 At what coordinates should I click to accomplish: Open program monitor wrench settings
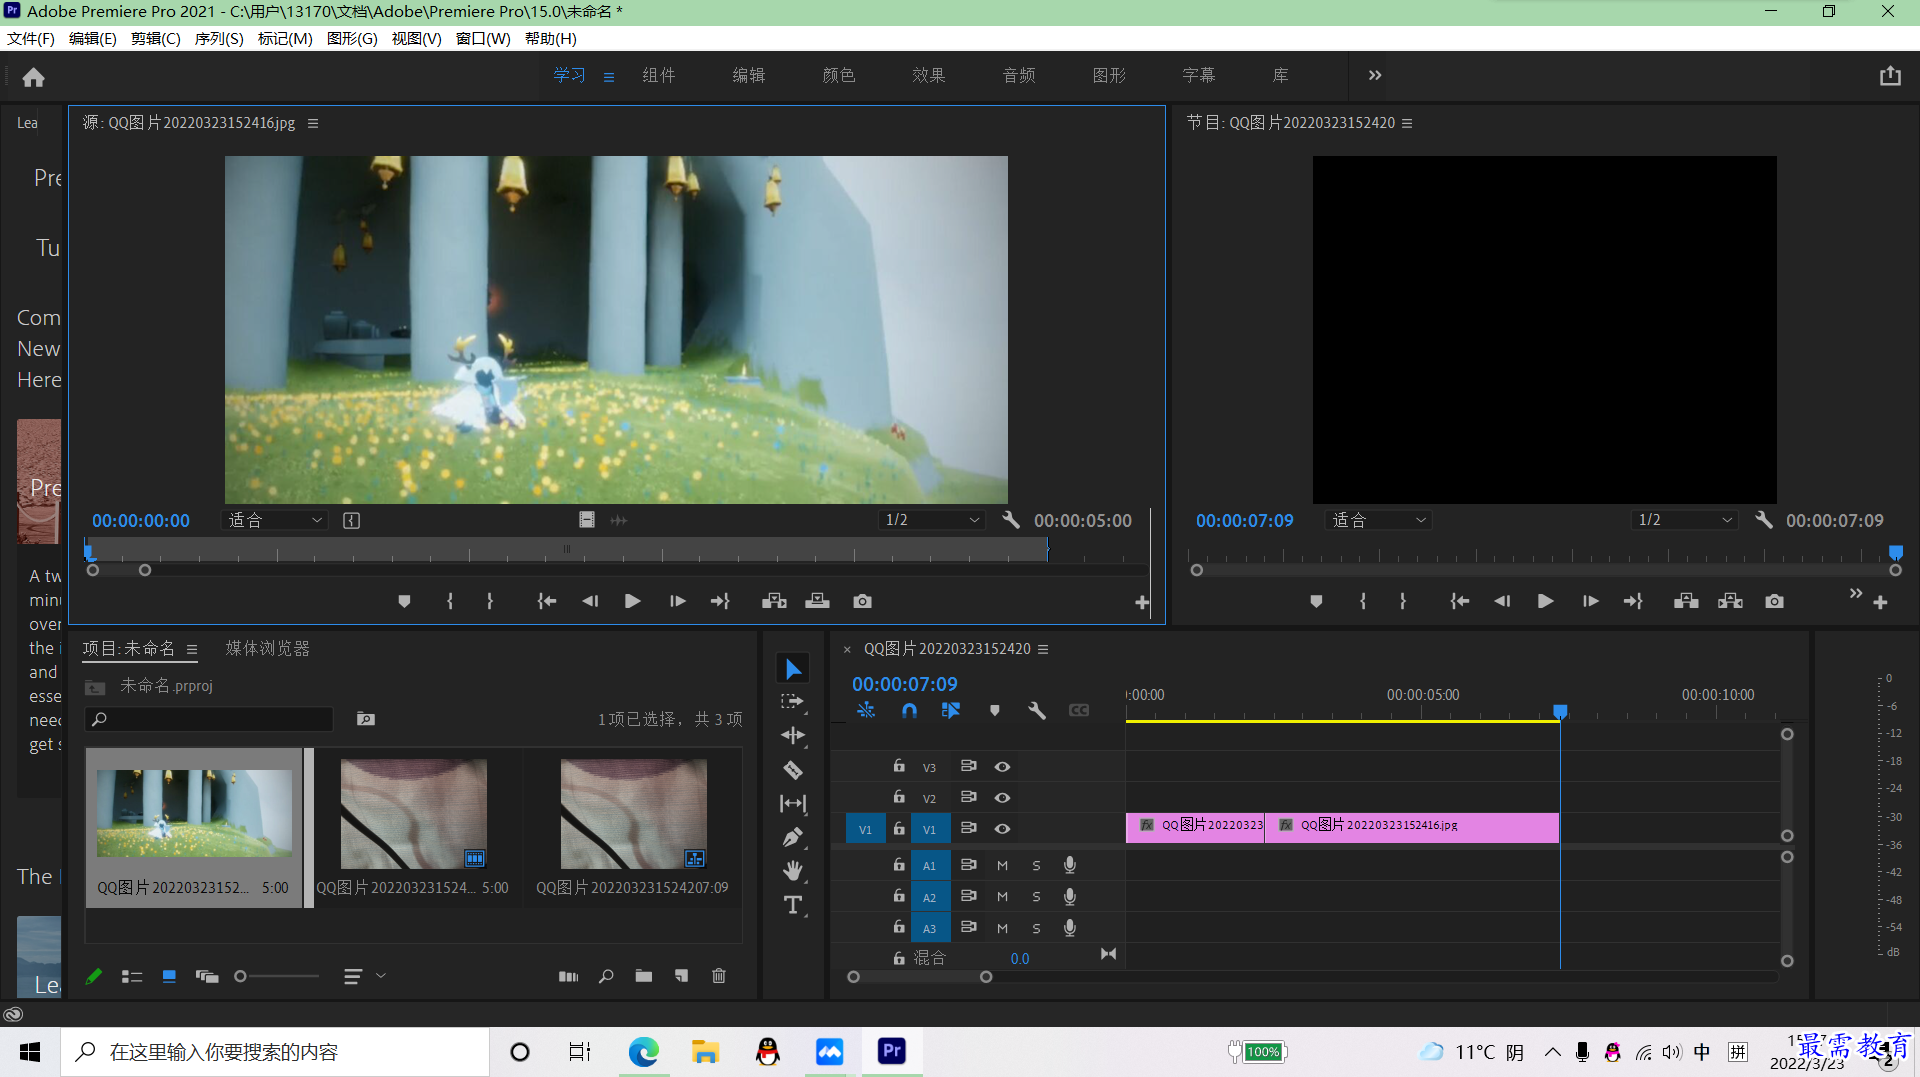(1764, 520)
